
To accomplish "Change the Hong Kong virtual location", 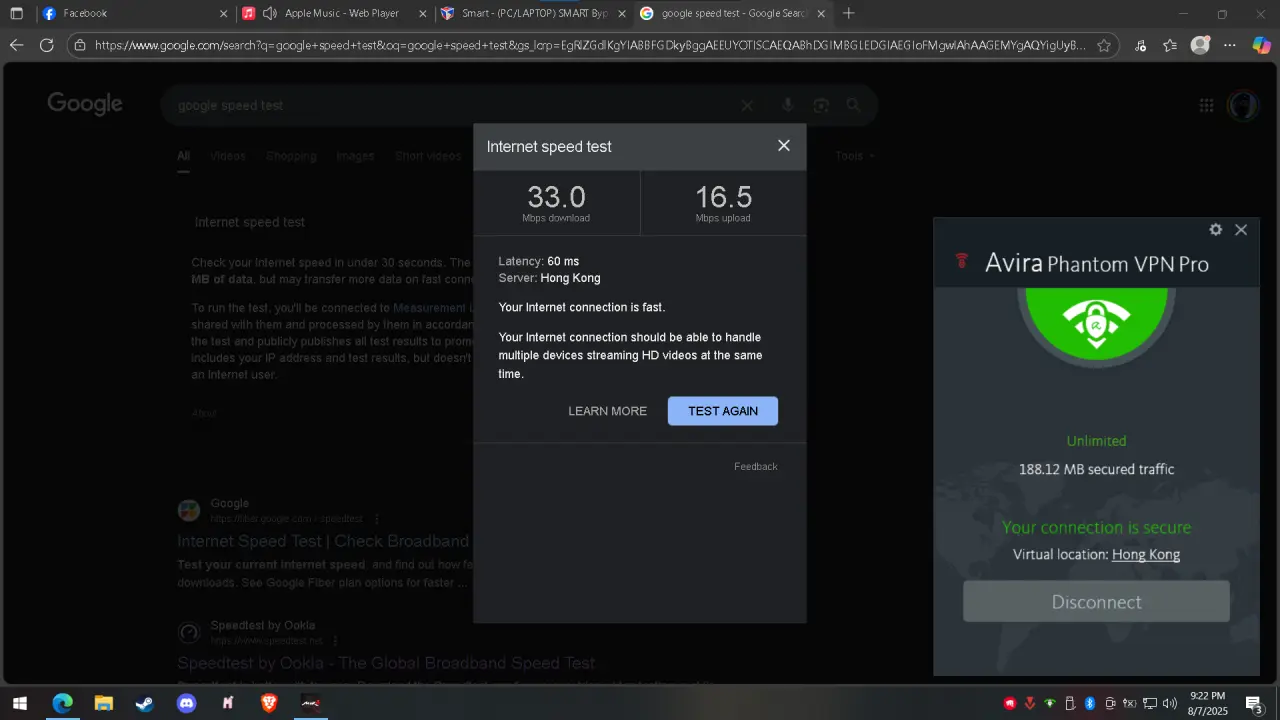I will tap(1146, 554).
